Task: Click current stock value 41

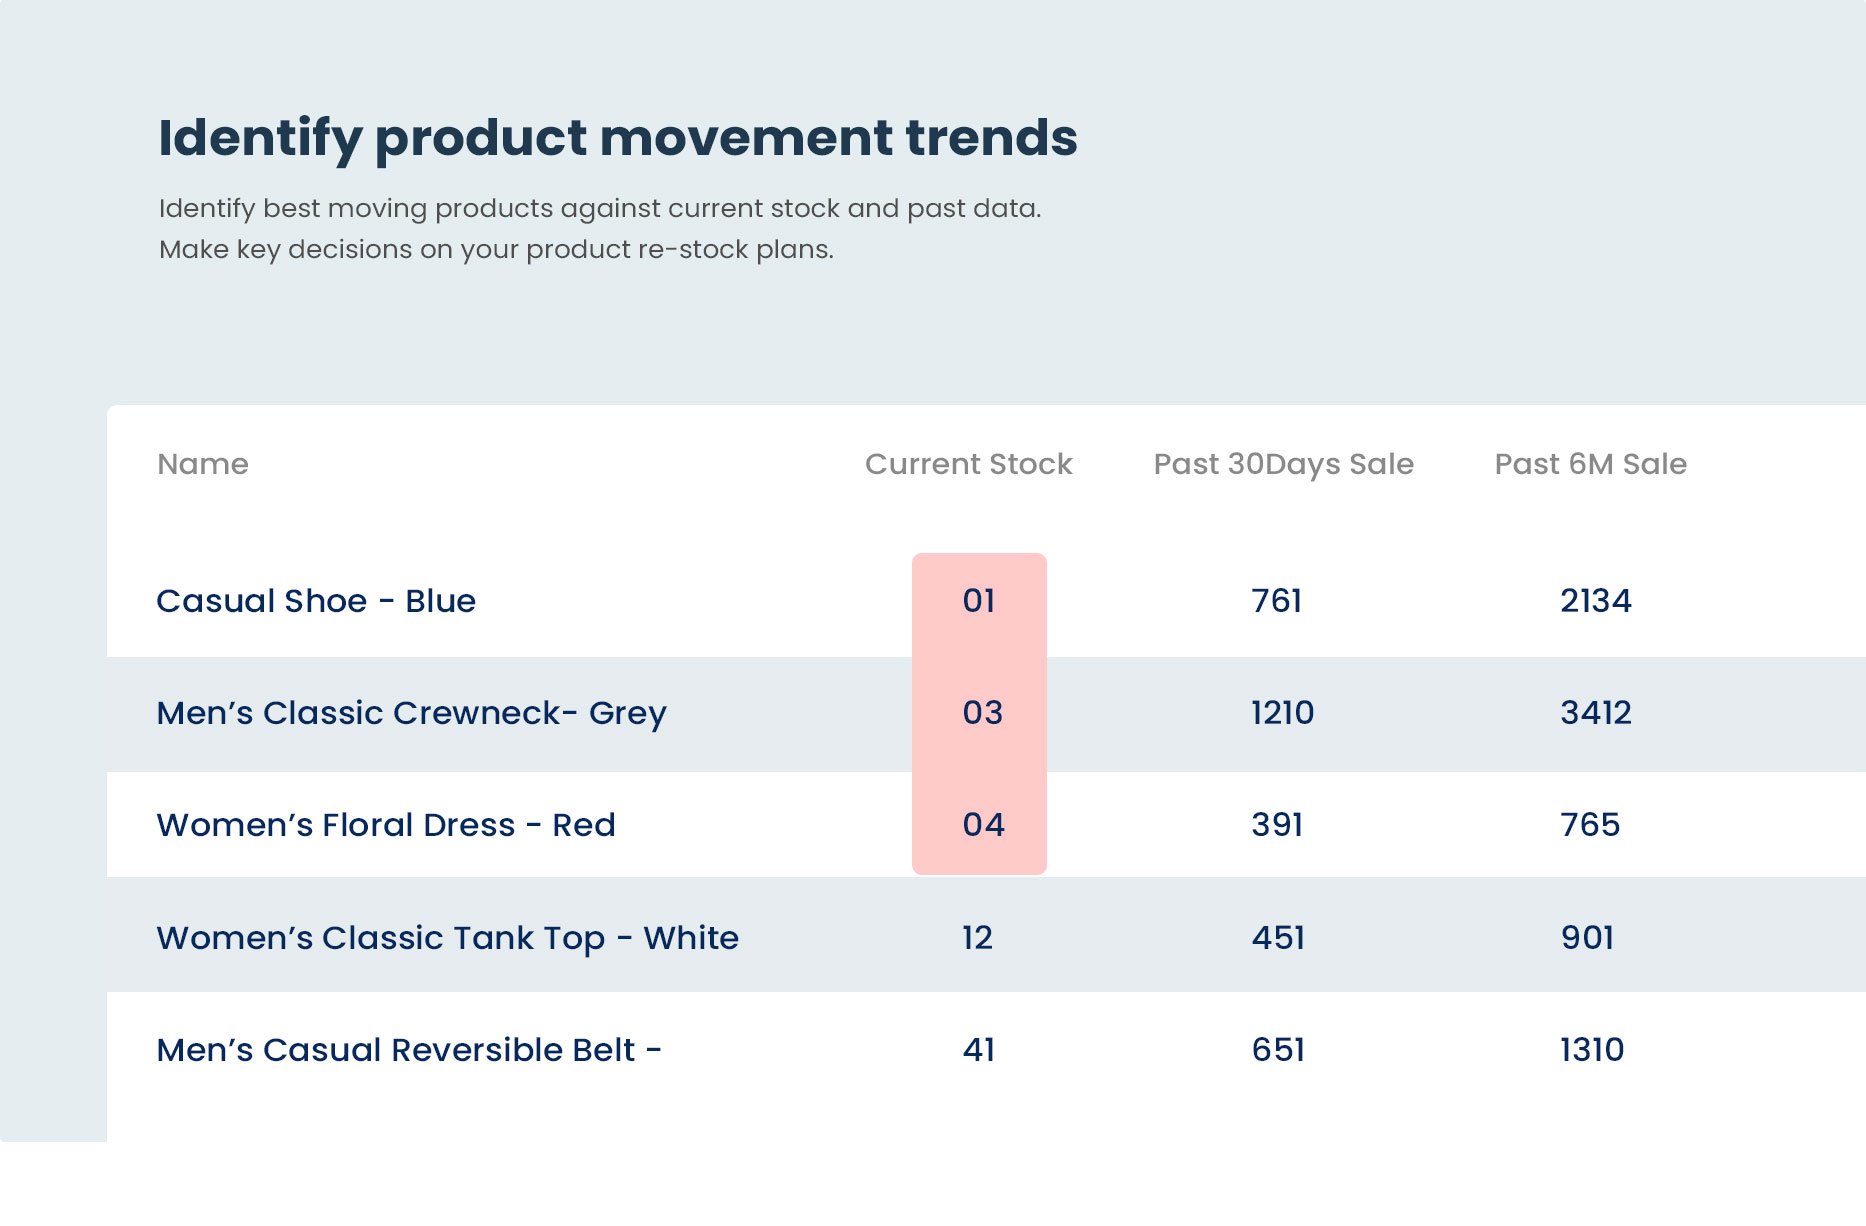Action: [978, 1050]
